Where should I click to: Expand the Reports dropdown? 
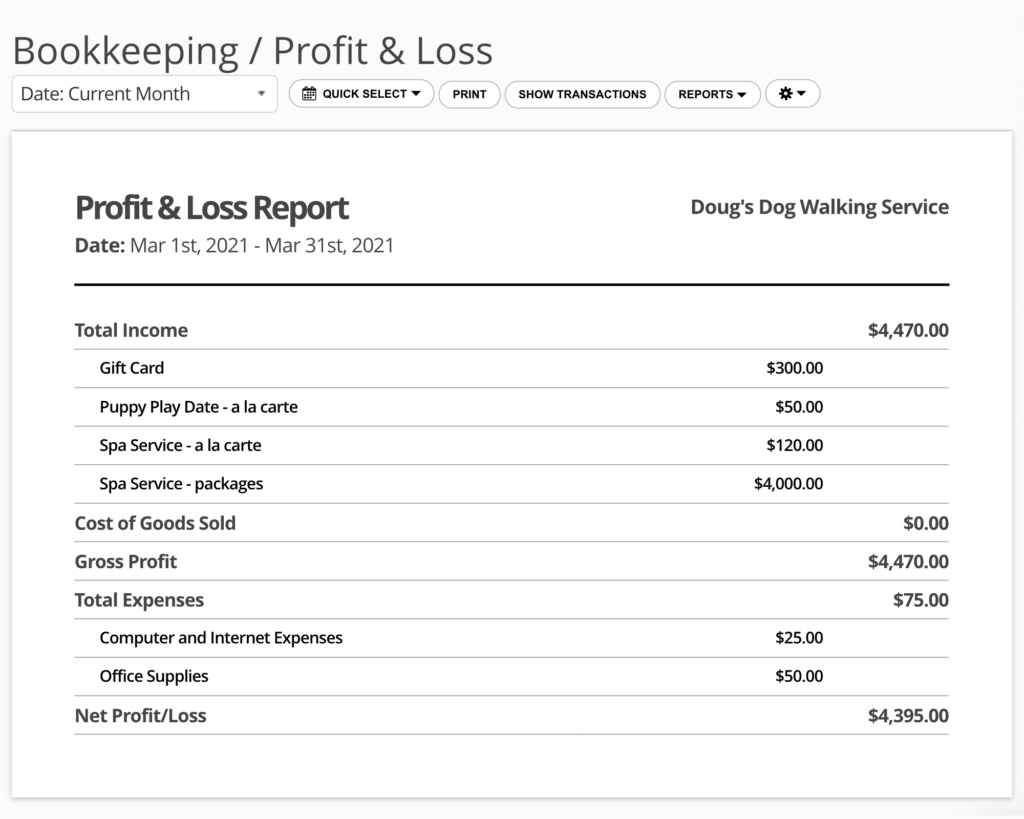click(712, 94)
